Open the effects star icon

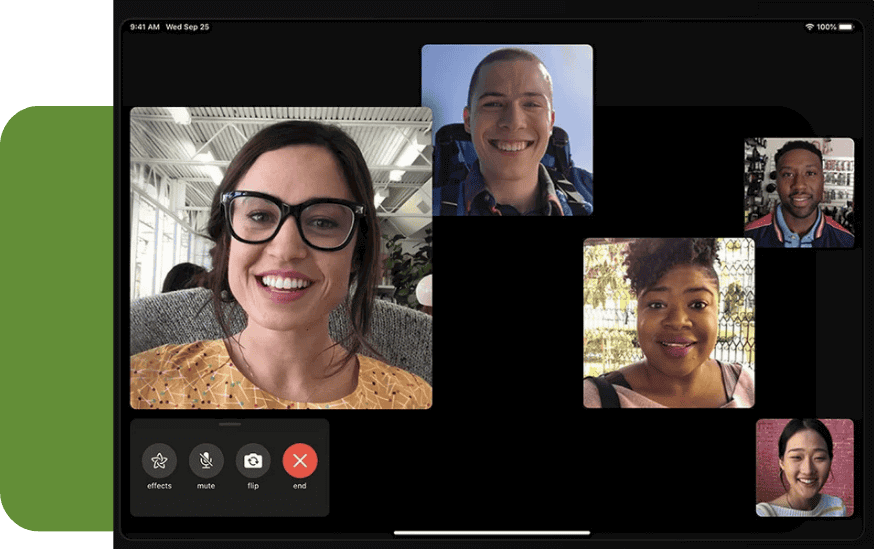click(159, 460)
